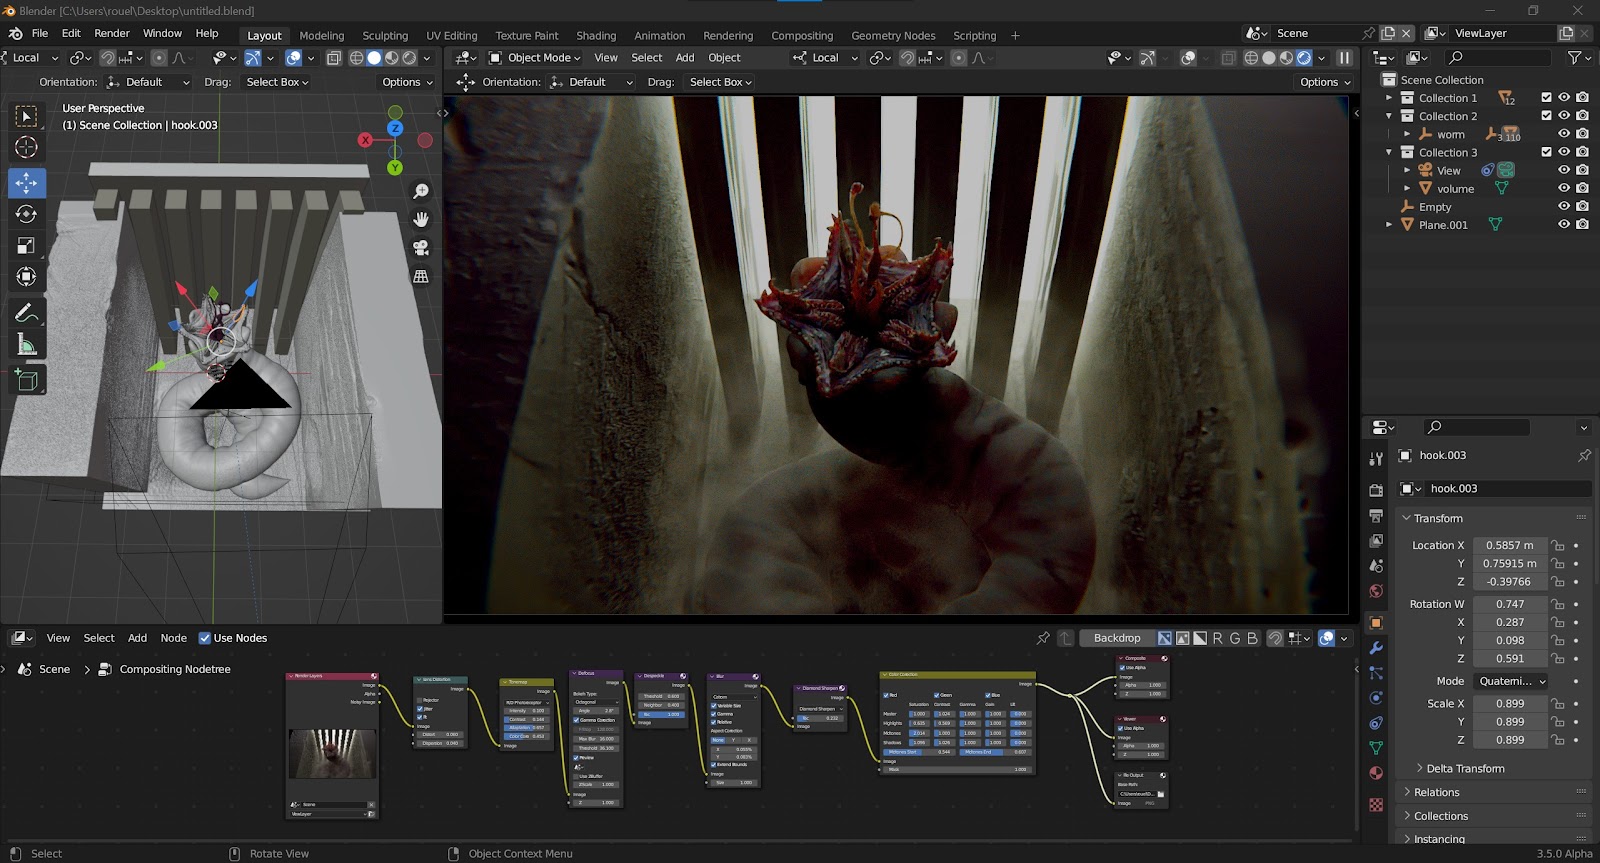Select the Transform tool in left toolbar

click(x=27, y=277)
